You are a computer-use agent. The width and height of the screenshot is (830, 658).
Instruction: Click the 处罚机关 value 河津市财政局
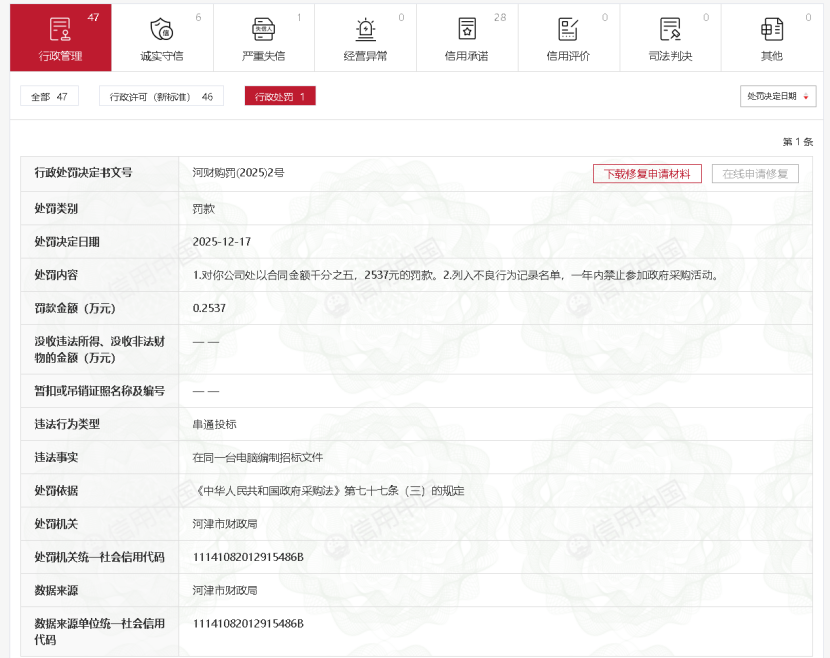click(x=225, y=524)
